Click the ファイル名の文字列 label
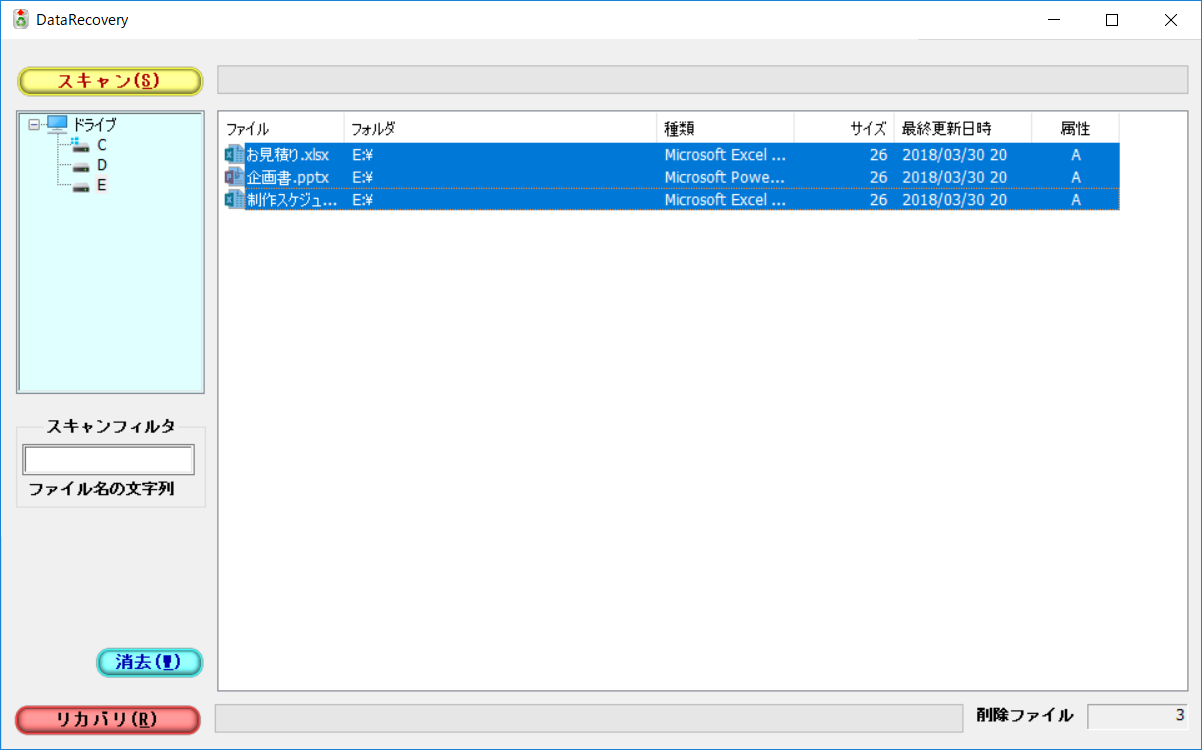The width and height of the screenshot is (1202, 750). tap(101, 489)
